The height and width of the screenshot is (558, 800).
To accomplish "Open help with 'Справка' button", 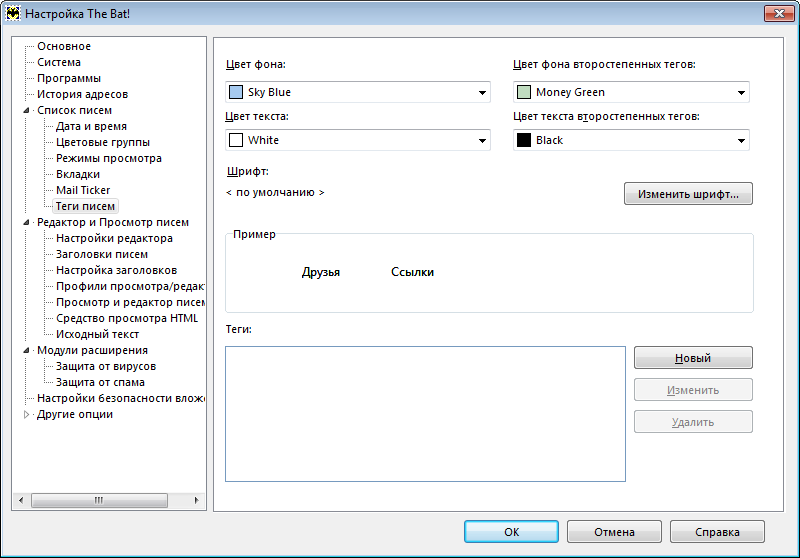I will pyautogui.click(x=717, y=532).
